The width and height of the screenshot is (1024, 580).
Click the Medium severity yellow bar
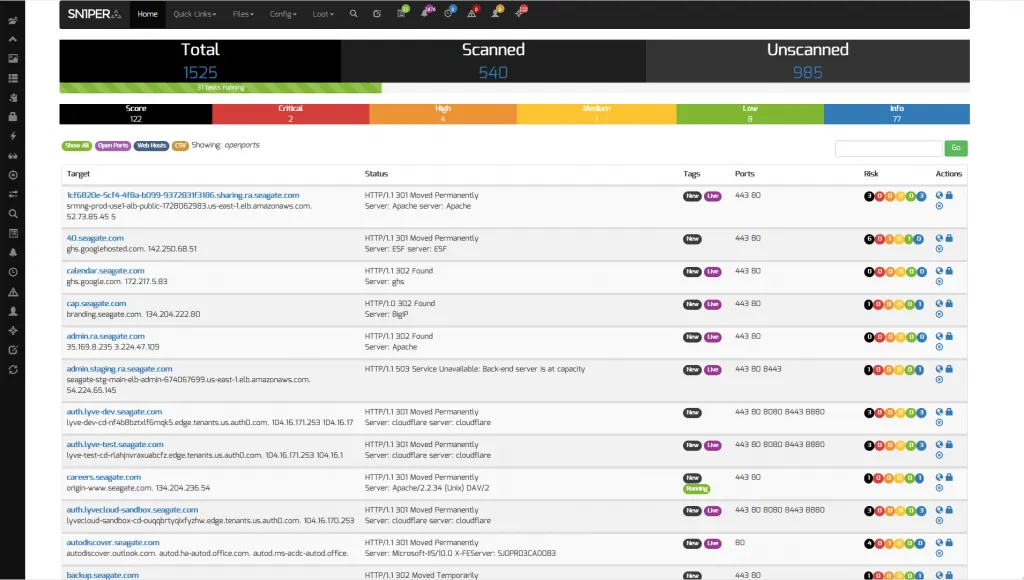coord(596,114)
